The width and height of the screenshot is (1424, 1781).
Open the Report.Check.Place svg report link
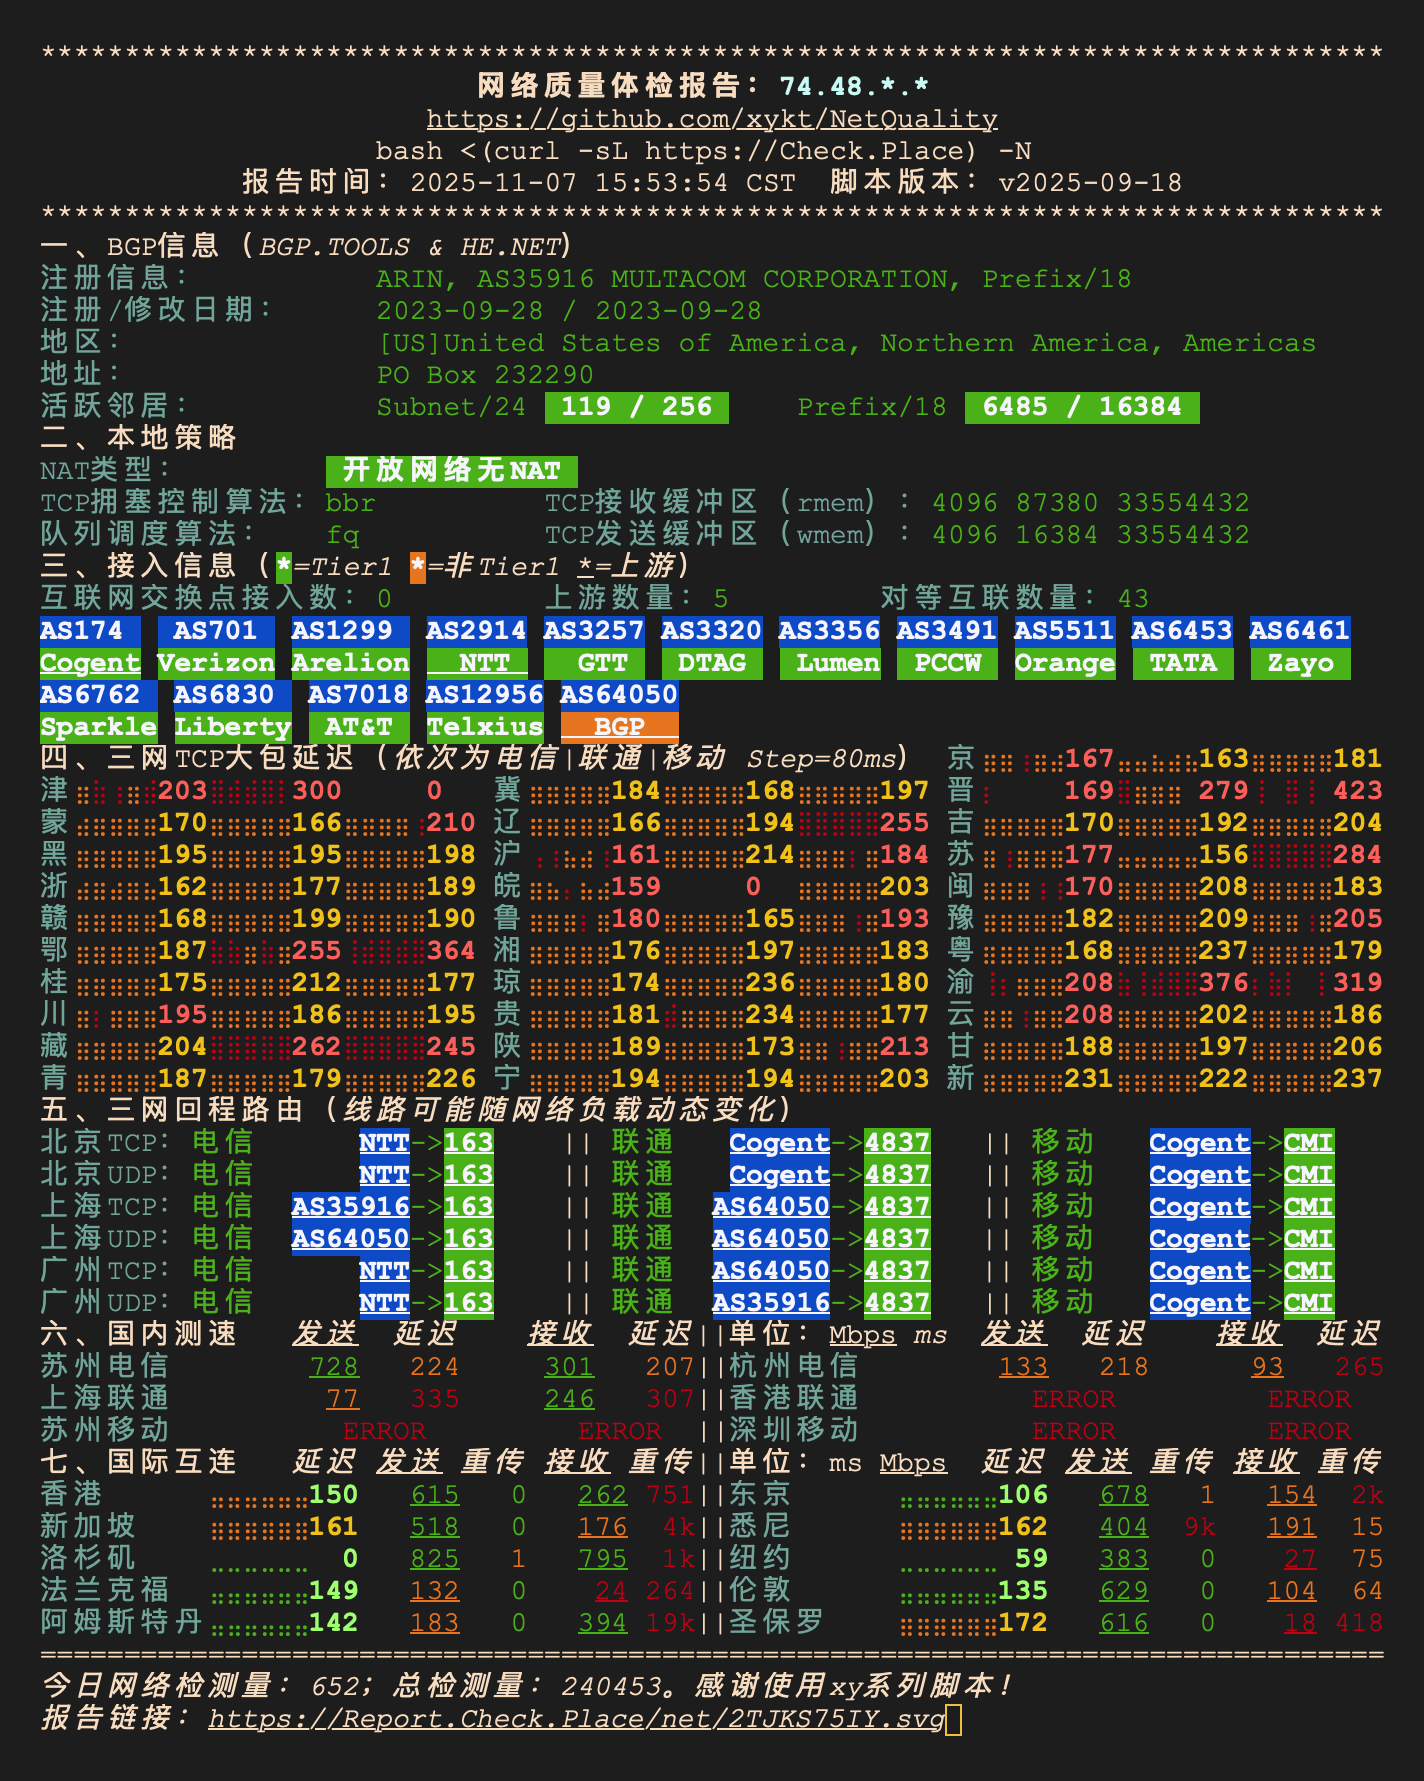[x=577, y=1719]
